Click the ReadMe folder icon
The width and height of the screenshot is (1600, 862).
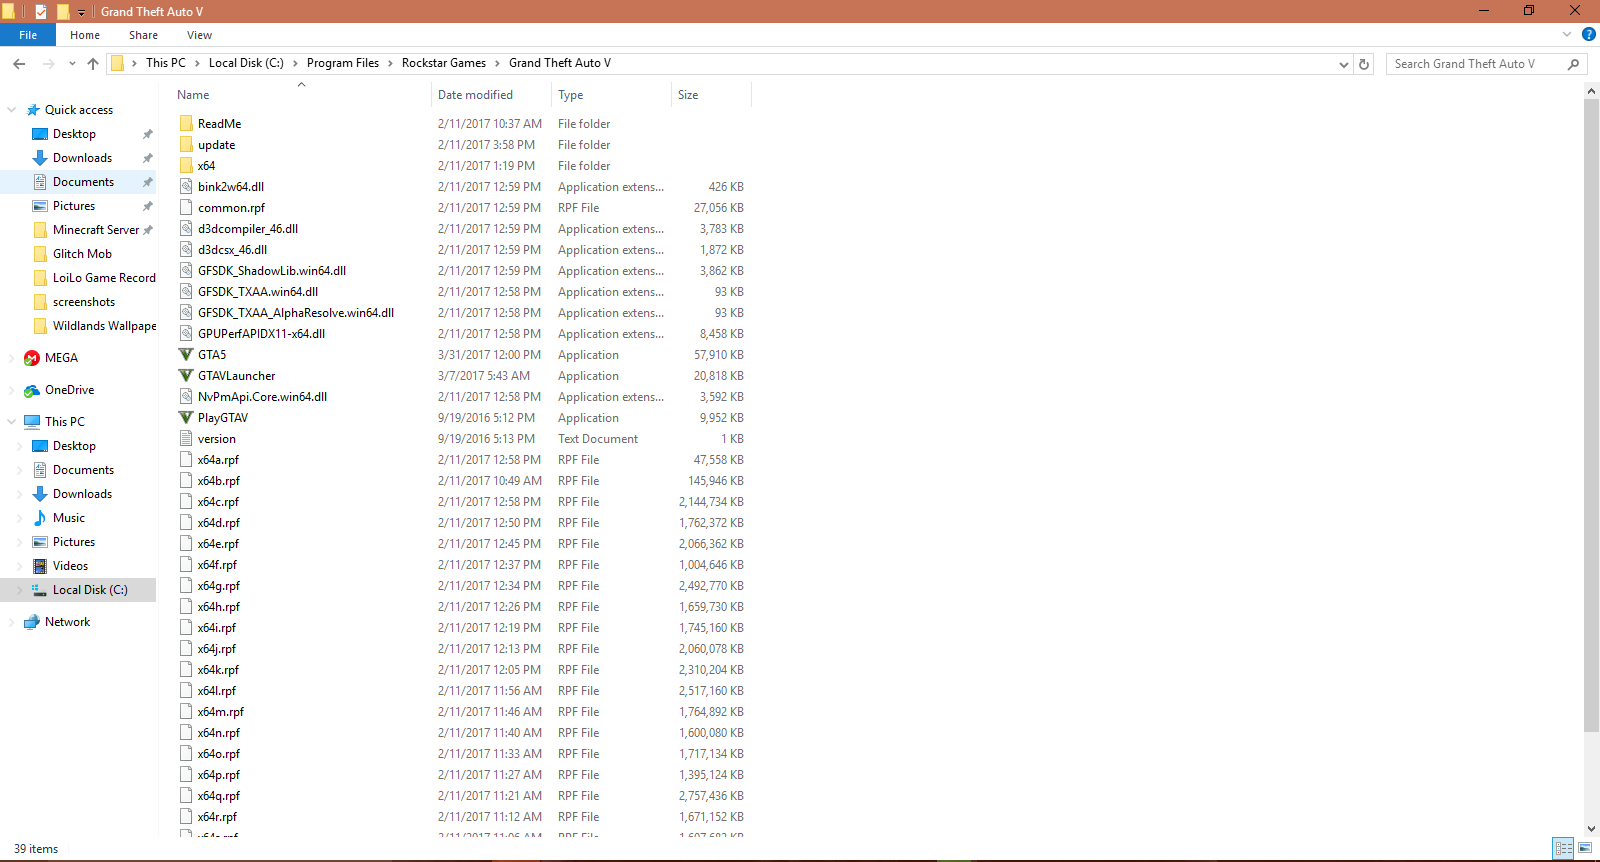(x=186, y=124)
